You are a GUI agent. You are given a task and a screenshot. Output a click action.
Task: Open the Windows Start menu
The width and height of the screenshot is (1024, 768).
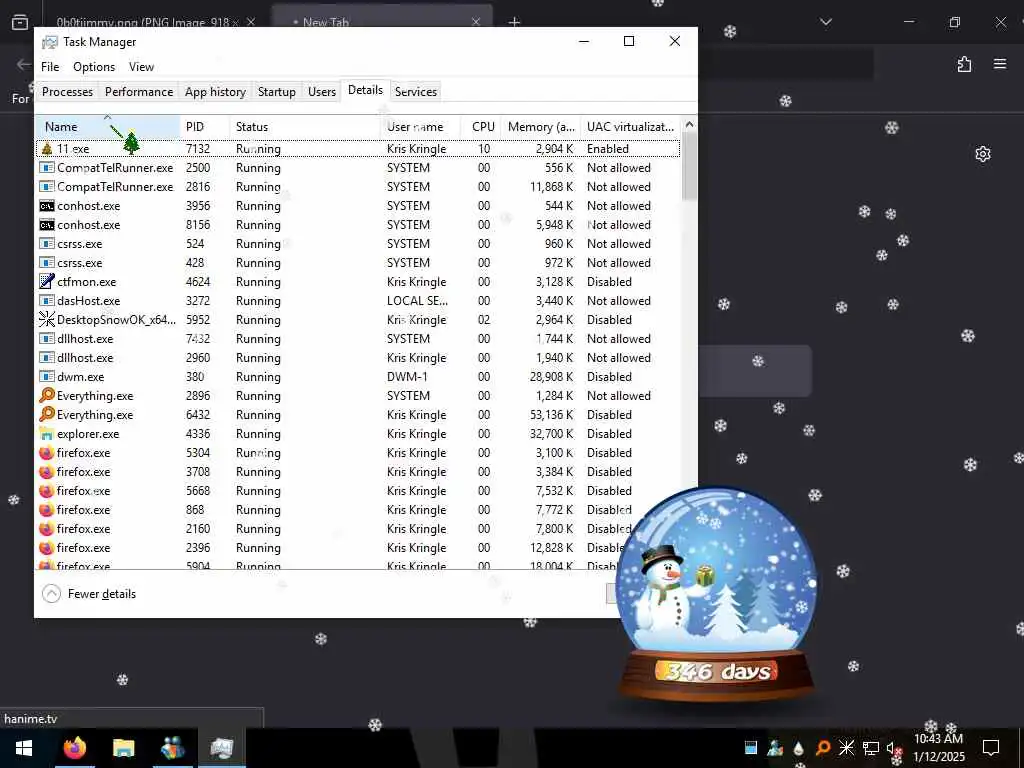pos(24,748)
